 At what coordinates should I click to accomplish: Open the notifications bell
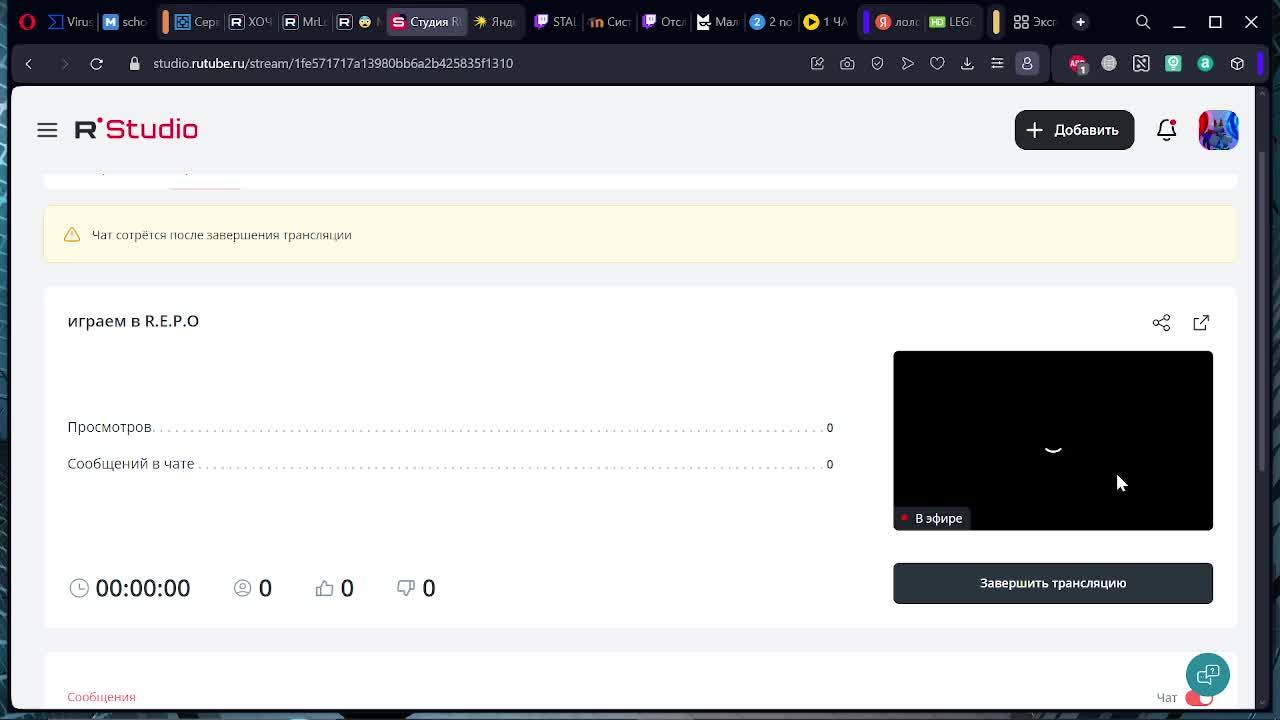click(x=1166, y=130)
